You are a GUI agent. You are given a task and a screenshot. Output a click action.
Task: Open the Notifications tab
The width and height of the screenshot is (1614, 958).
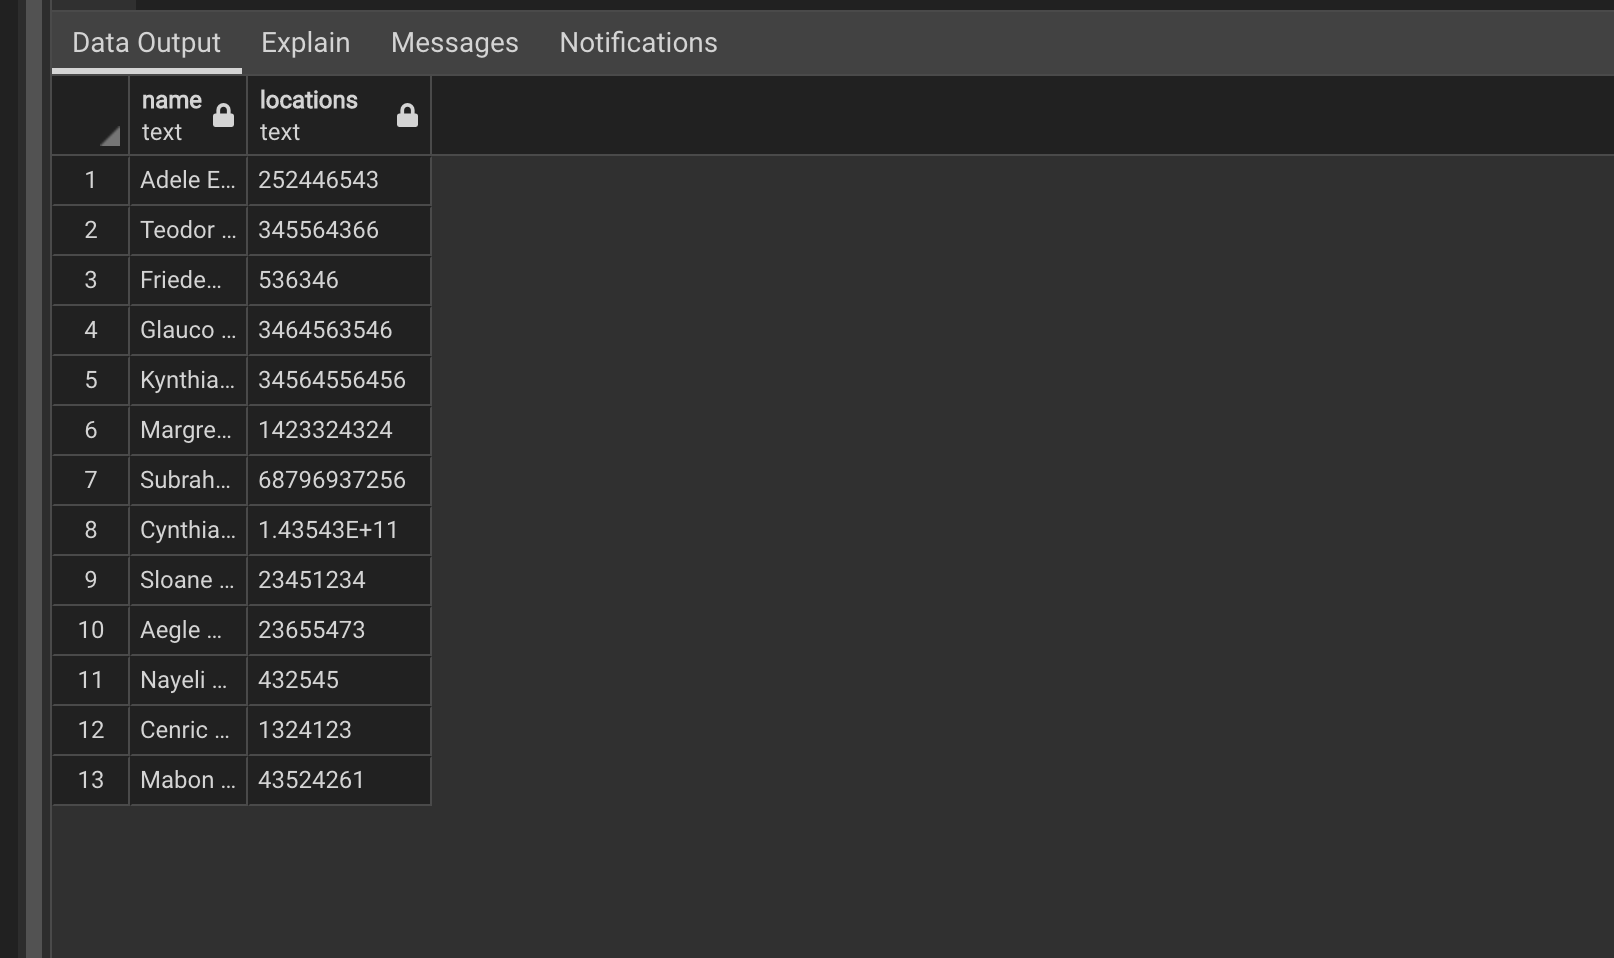(x=638, y=43)
